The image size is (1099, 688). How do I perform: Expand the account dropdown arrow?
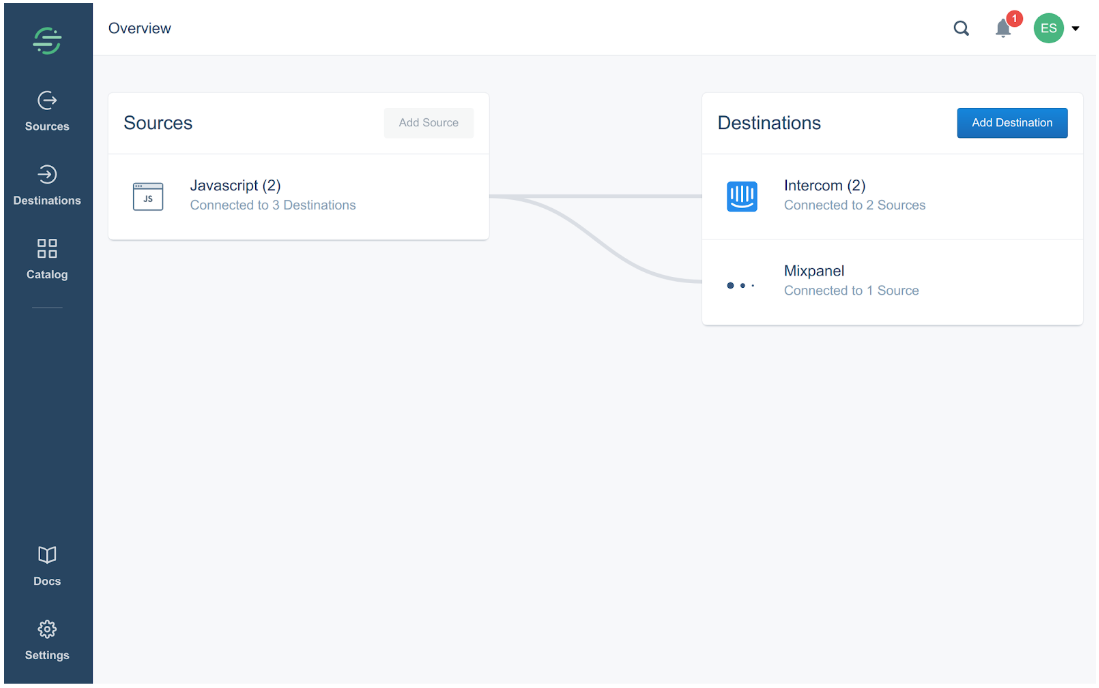(1075, 29)
